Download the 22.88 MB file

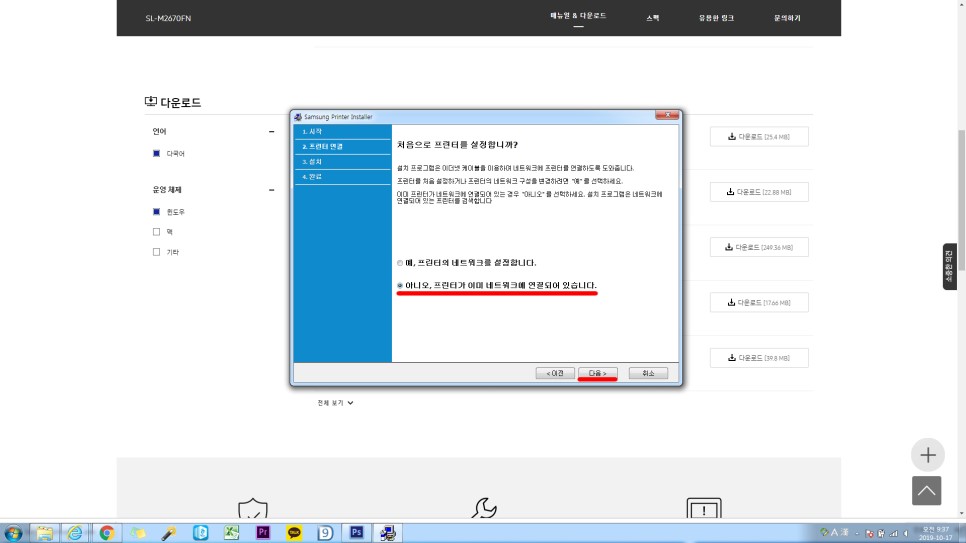pyautogui.click(x=759, y=192)
